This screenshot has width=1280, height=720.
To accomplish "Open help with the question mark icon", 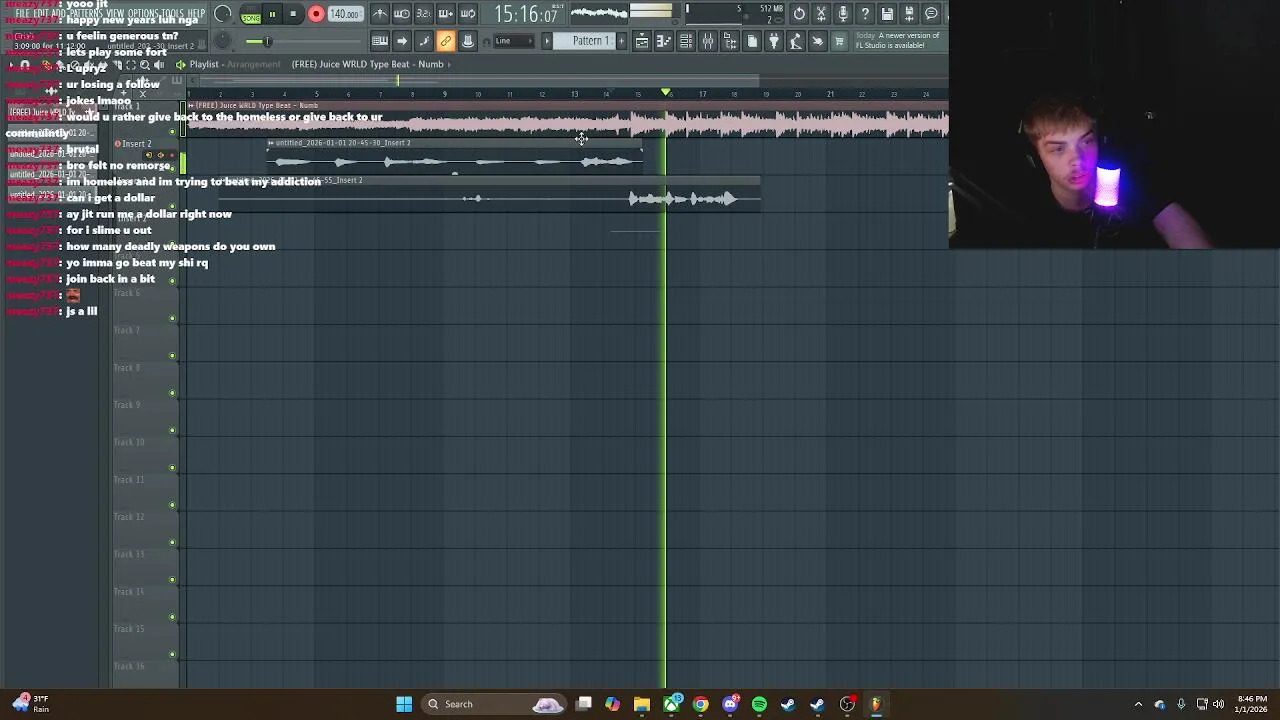I will 865,14.
